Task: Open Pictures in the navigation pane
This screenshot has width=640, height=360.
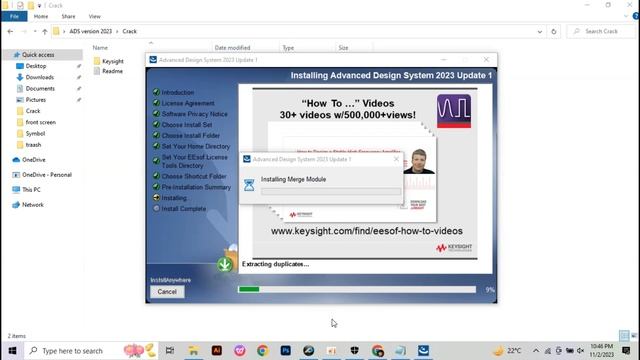Action: [36, 100]
